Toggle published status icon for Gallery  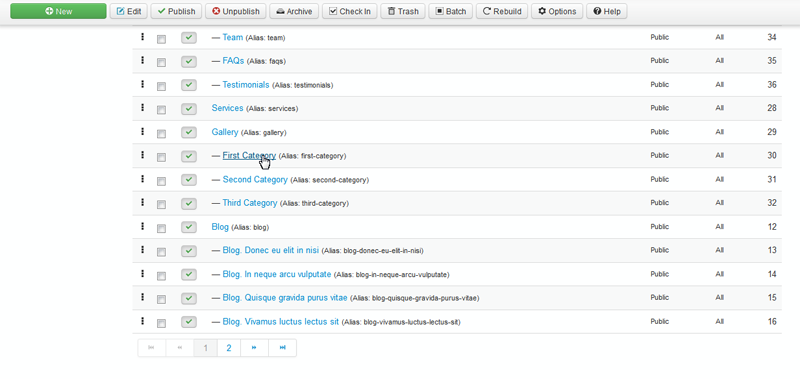189,133
